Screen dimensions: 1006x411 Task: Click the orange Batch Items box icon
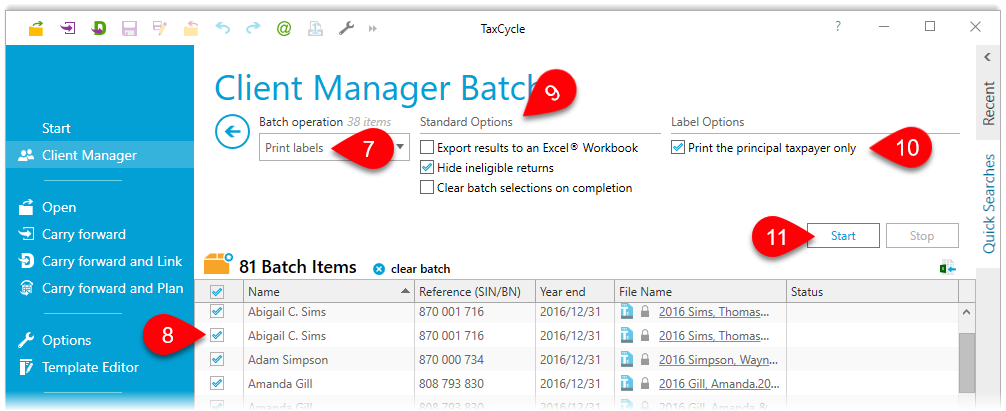pyautogui.click(x=218, y=264)
